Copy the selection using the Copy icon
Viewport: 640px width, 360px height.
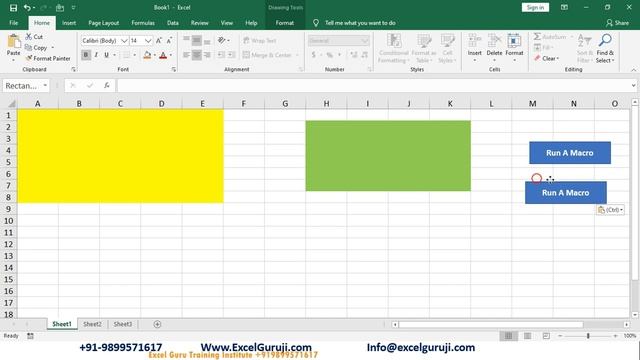29,47
